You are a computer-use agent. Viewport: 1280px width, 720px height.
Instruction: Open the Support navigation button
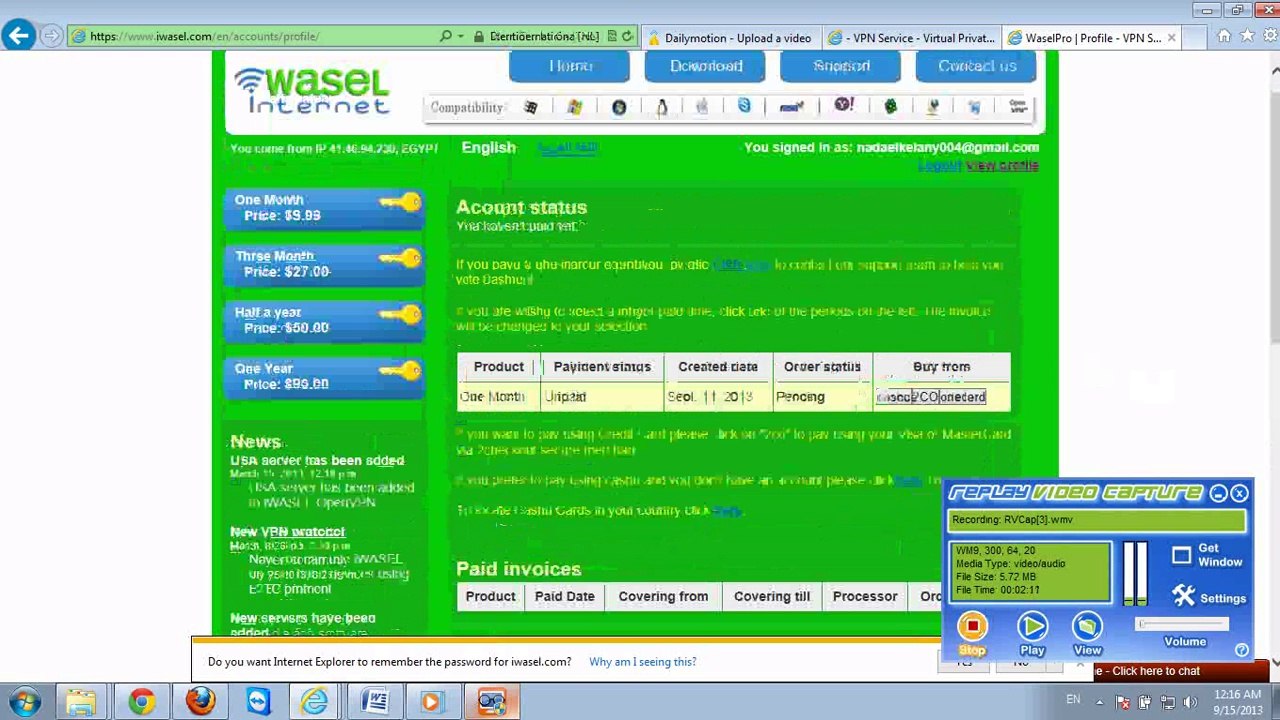tap(841, 66)
